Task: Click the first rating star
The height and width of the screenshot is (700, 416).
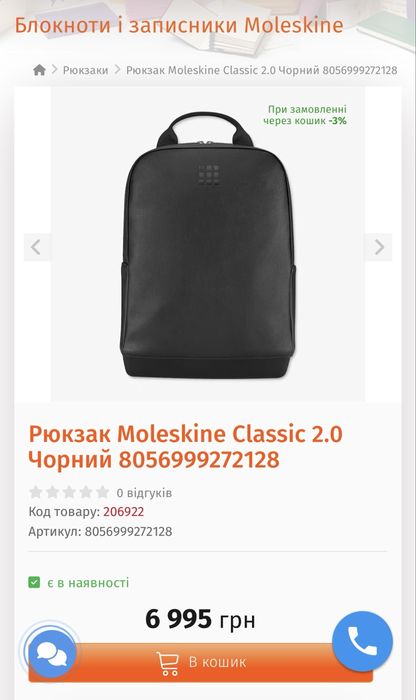Action: pyautogui.click(x=36, y=492)
